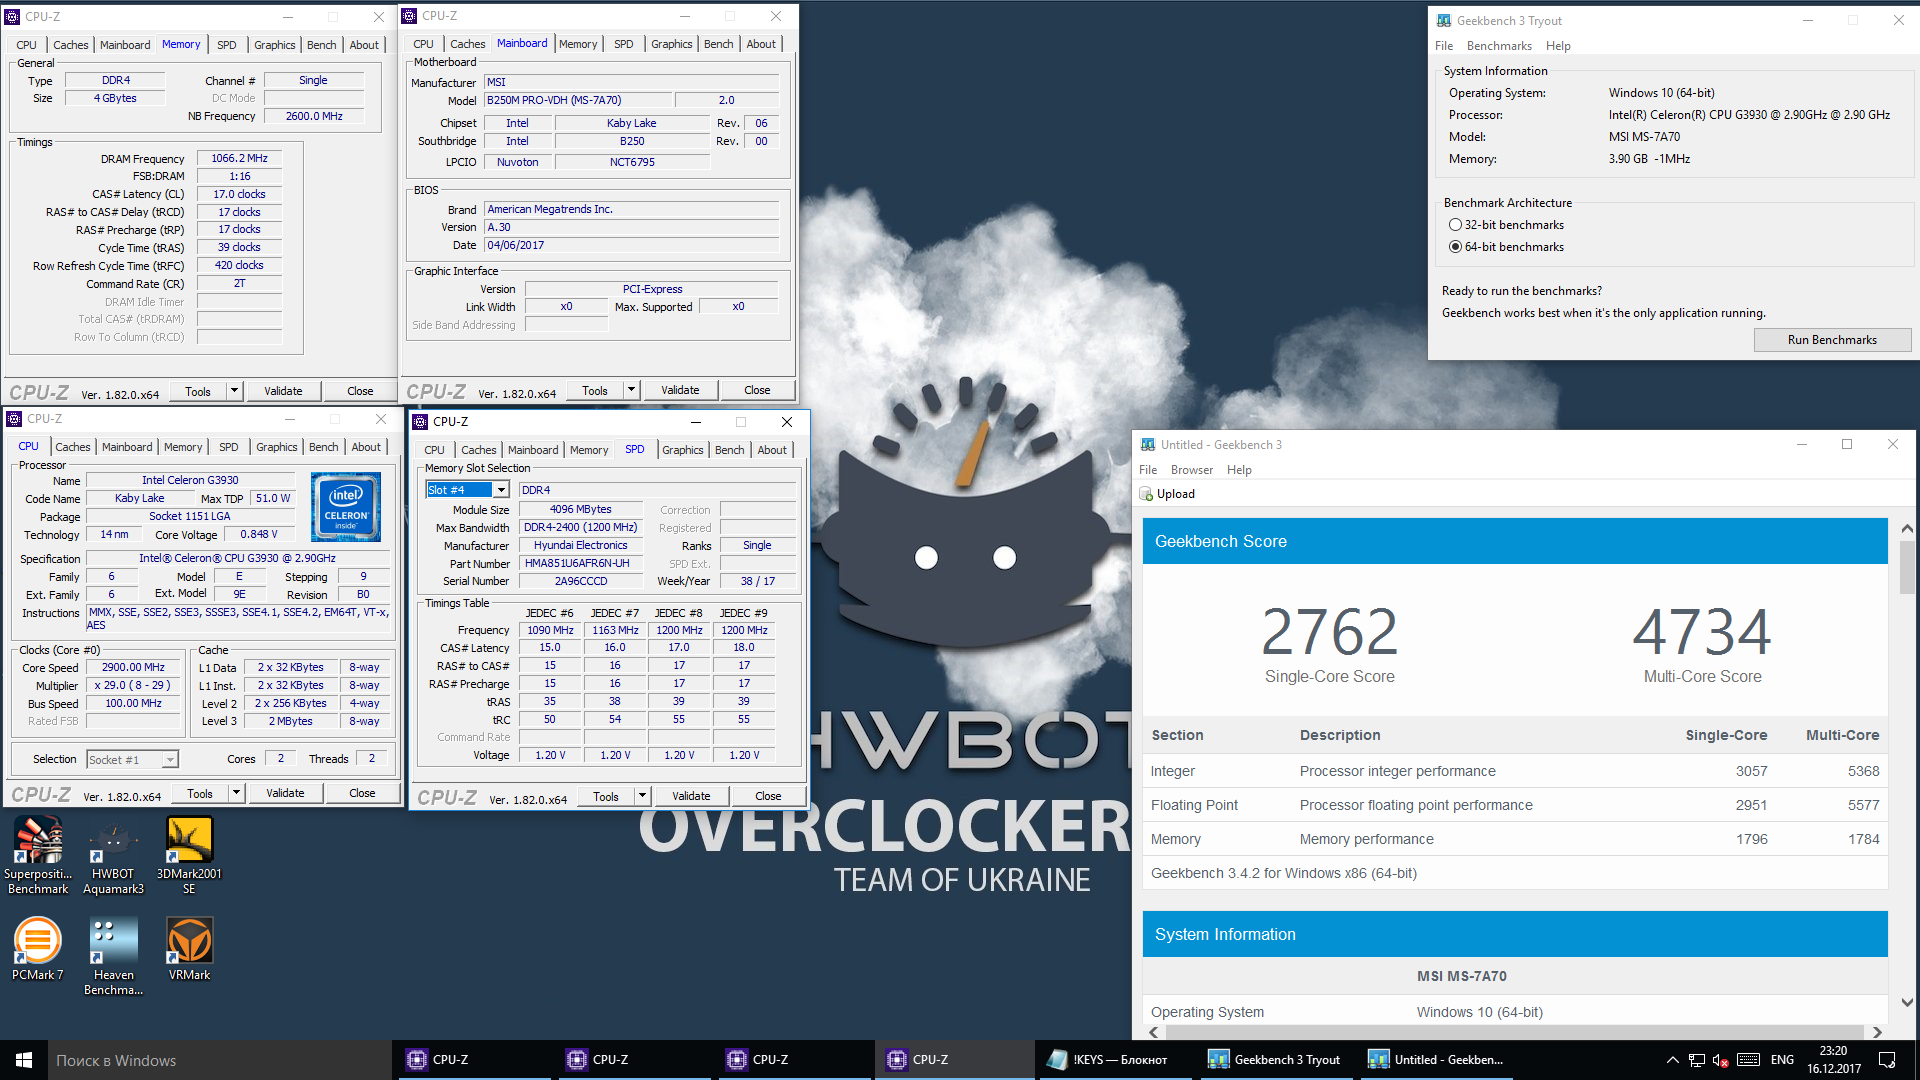Click Run Benchmarks button
1920x1080 pixels.
coord(1831,340)
